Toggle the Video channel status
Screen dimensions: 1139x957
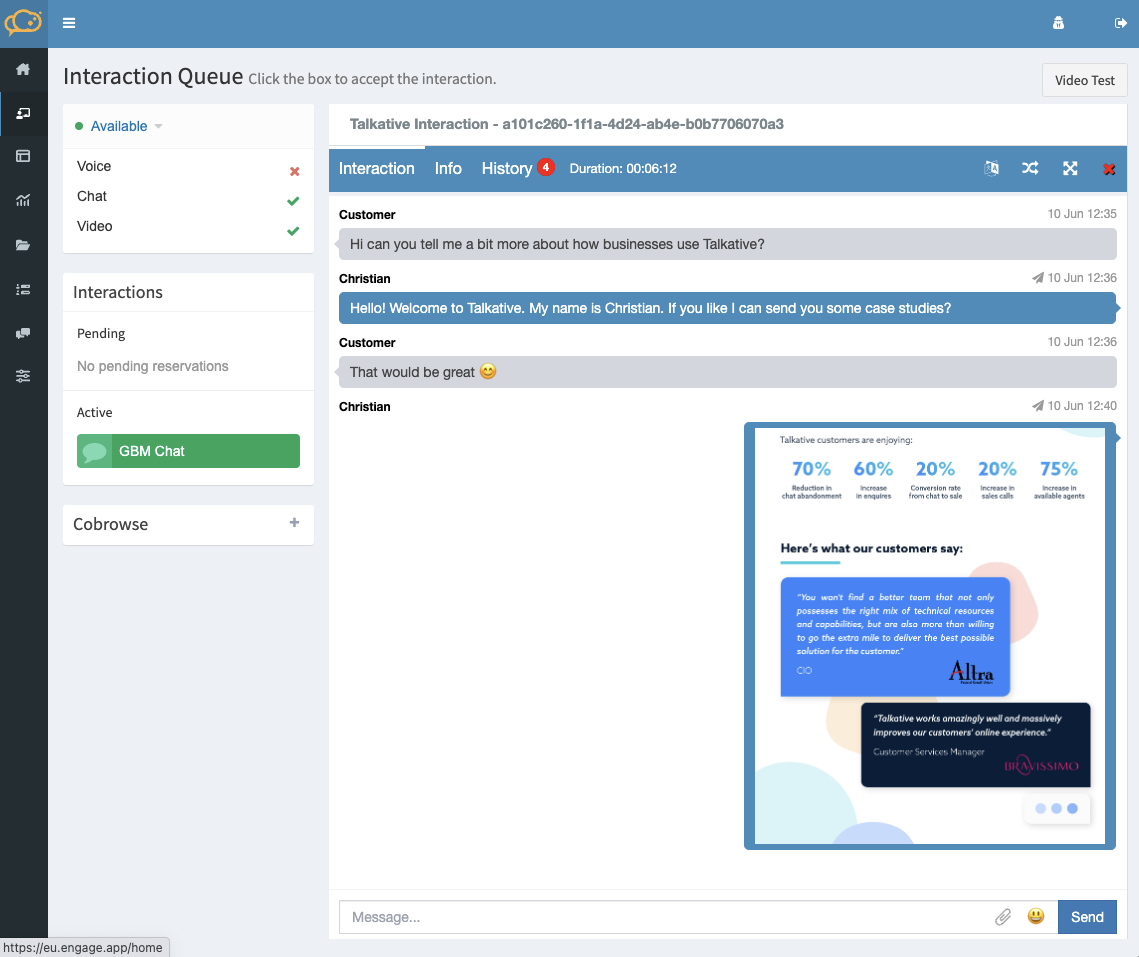(293, 231)
